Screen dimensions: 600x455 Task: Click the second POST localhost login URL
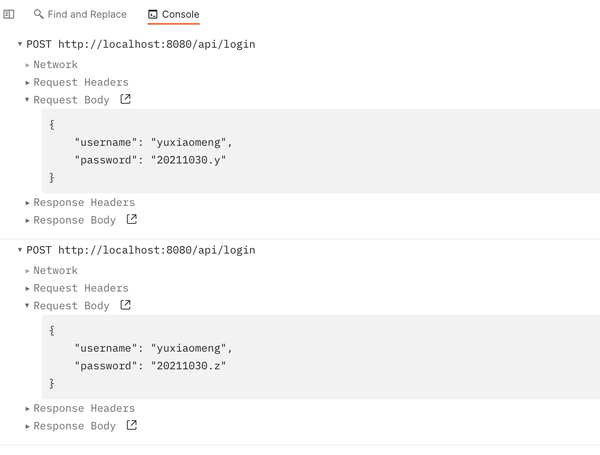[x=156, y=250]
